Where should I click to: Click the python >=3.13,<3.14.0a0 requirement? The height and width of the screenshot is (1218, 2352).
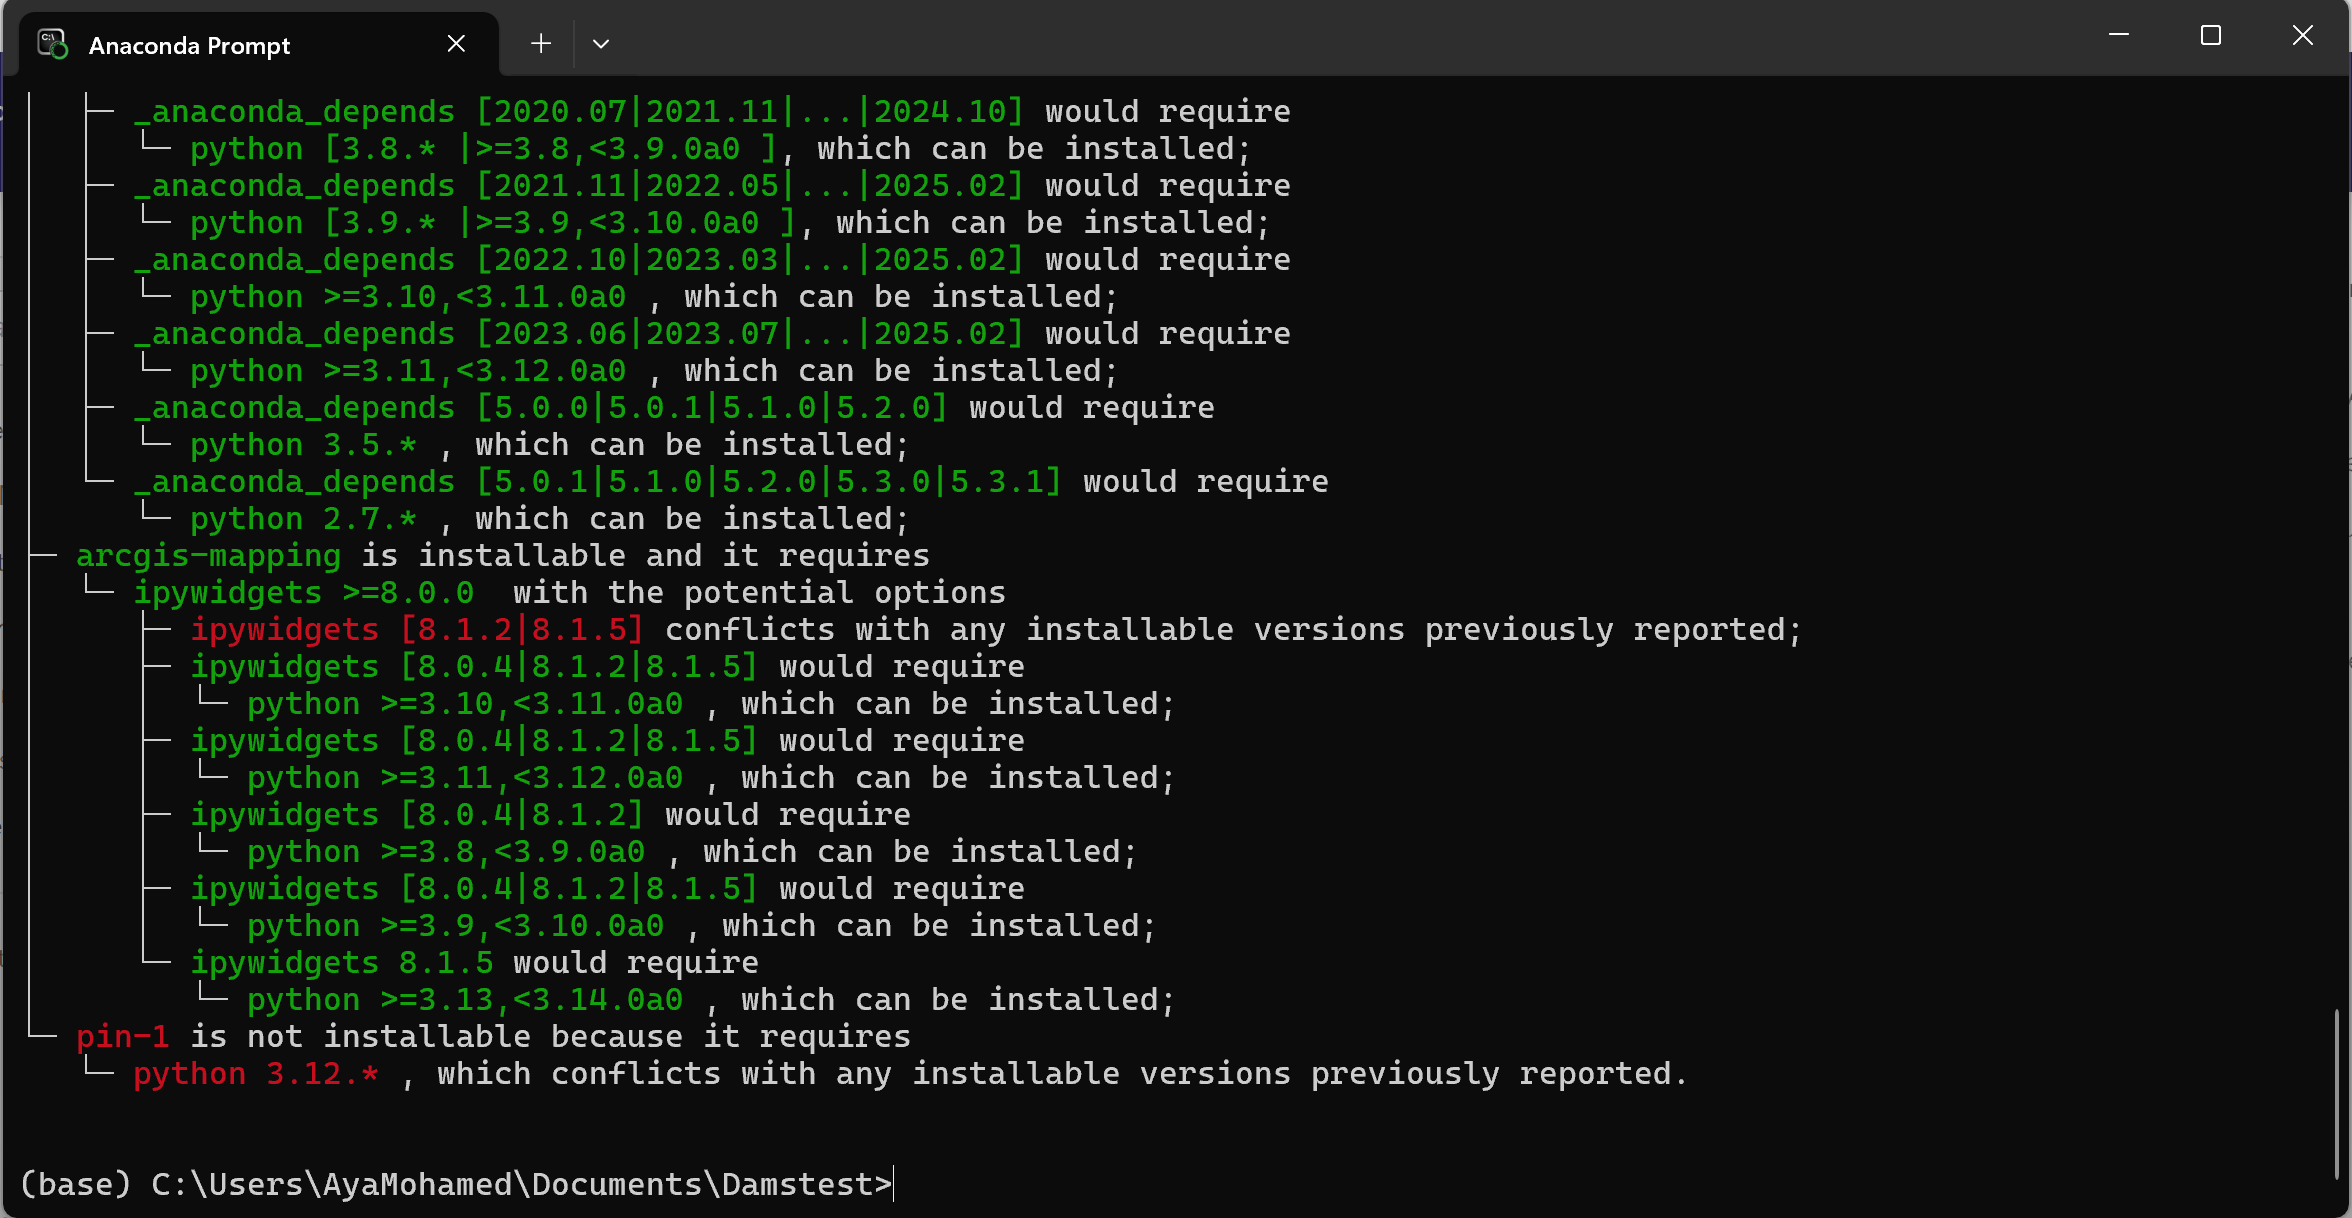pos(465,1000)
